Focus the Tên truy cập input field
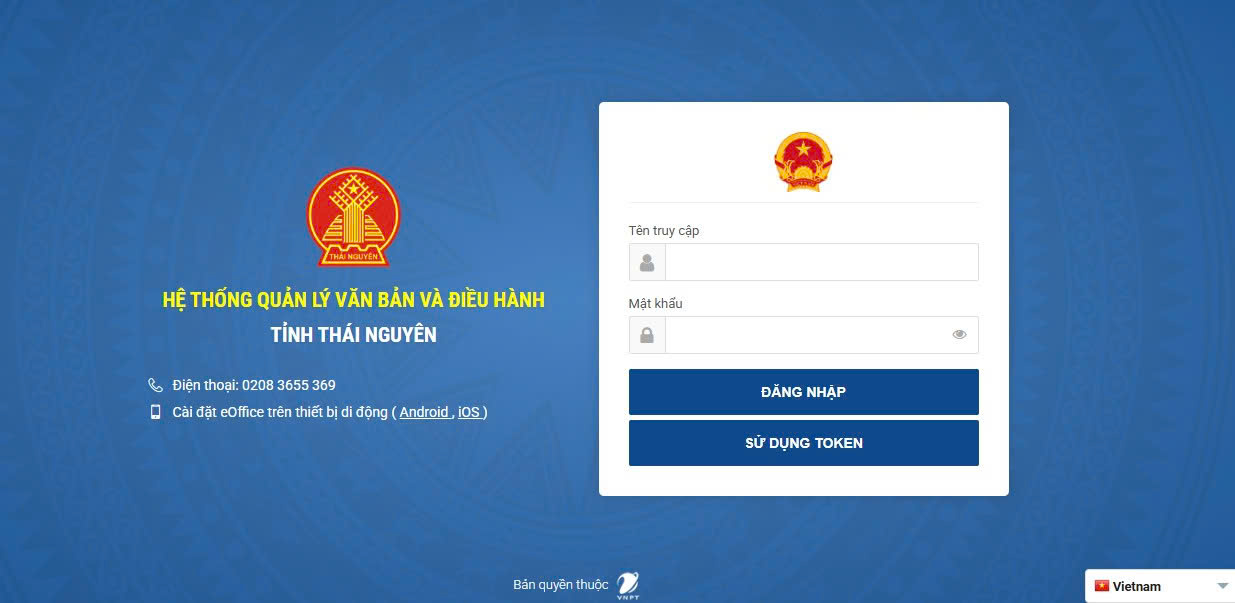 coord(821,262)
